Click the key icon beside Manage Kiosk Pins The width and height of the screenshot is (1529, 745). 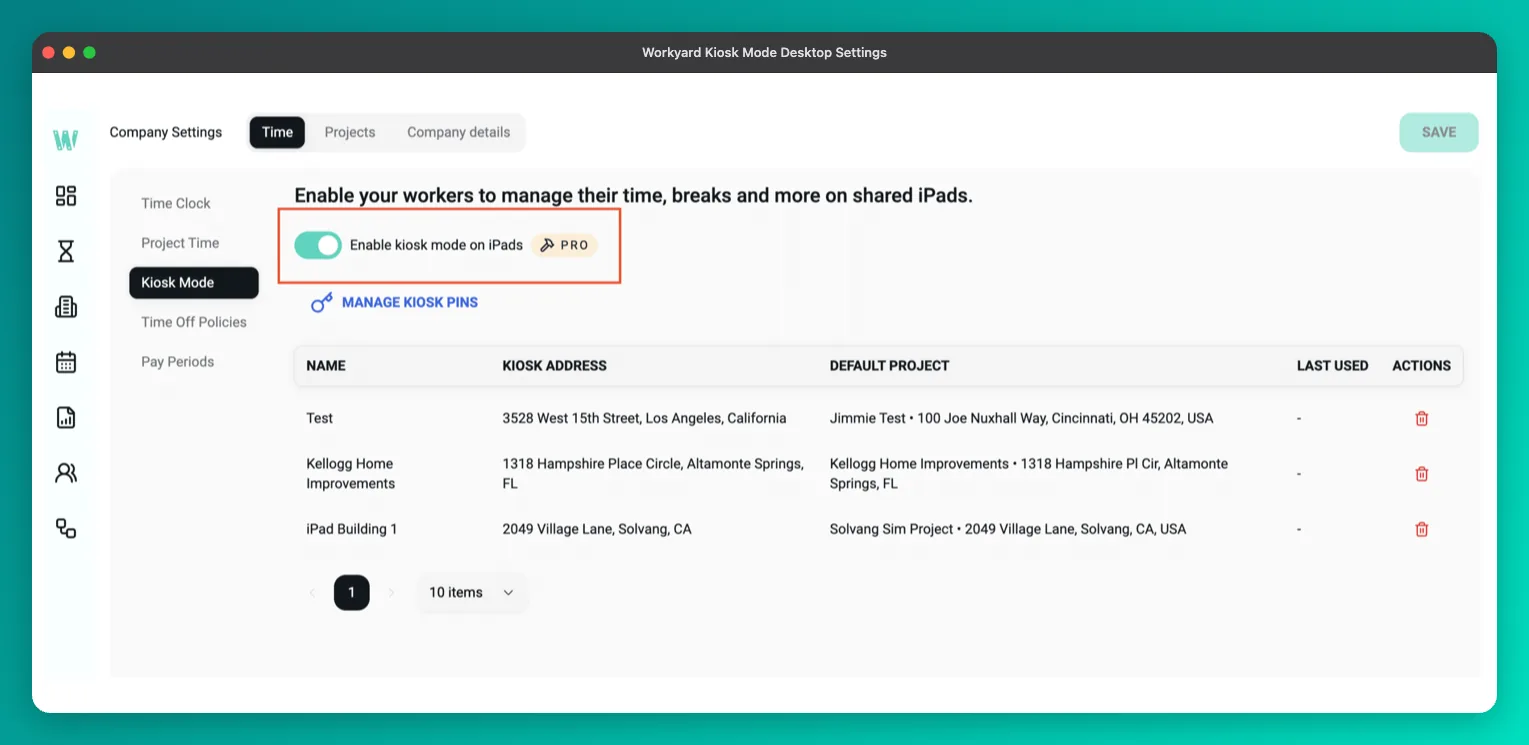[321, 302]
